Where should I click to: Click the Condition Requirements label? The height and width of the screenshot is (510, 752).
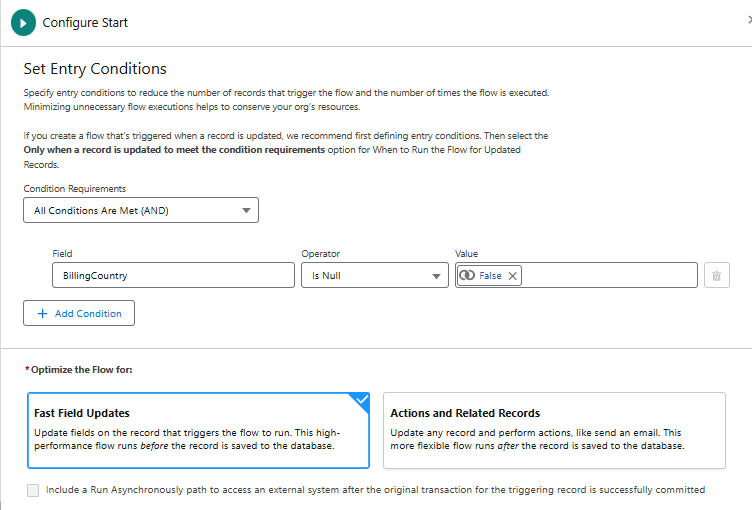[x=75, y=189]
